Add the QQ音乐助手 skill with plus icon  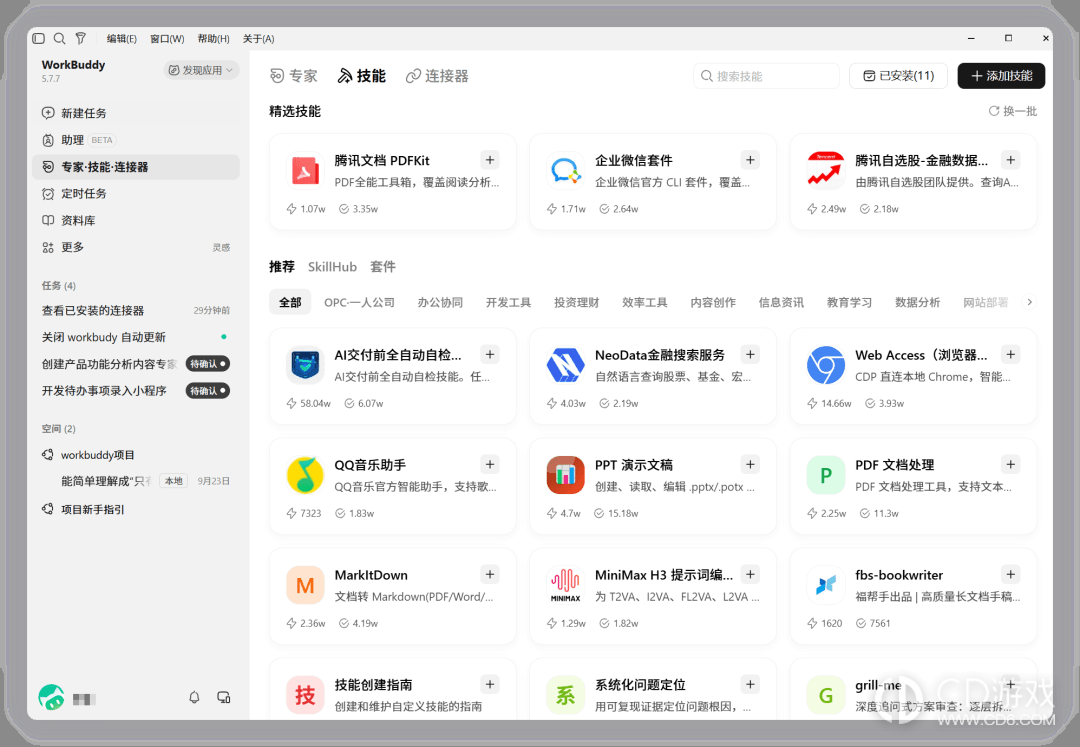coord(490,464)
